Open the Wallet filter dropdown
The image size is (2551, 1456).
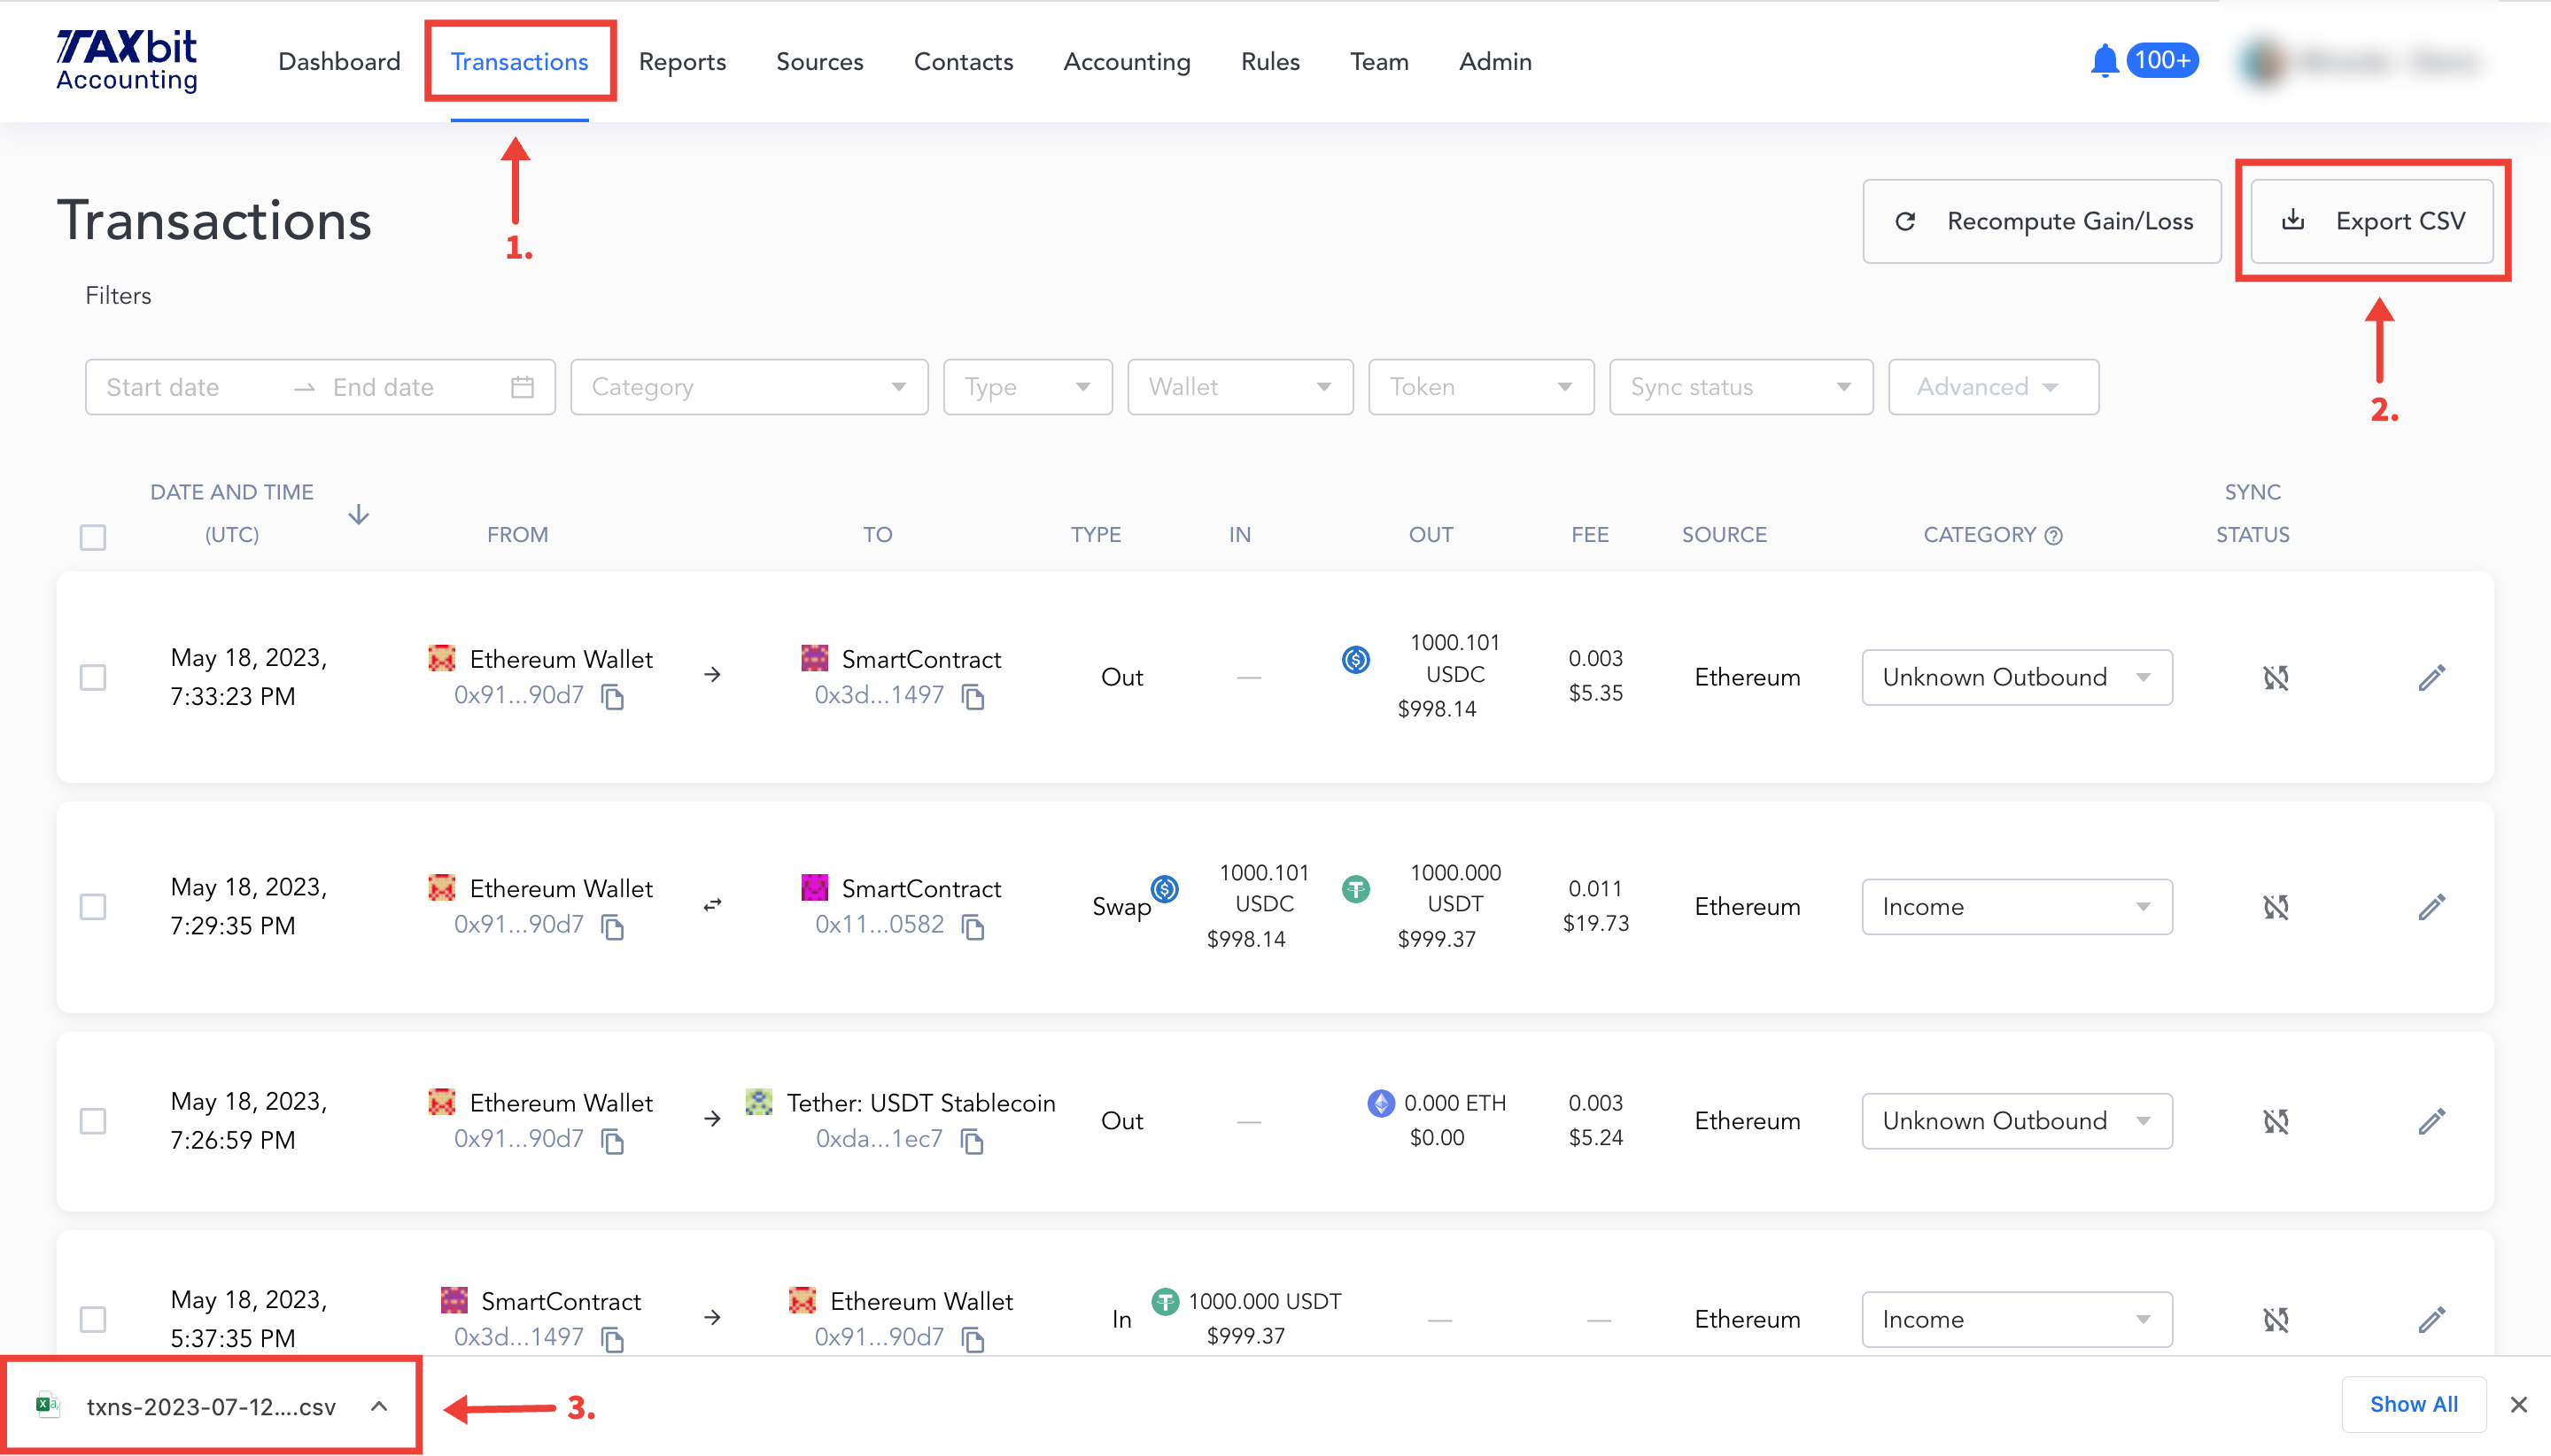point(1240,387)
